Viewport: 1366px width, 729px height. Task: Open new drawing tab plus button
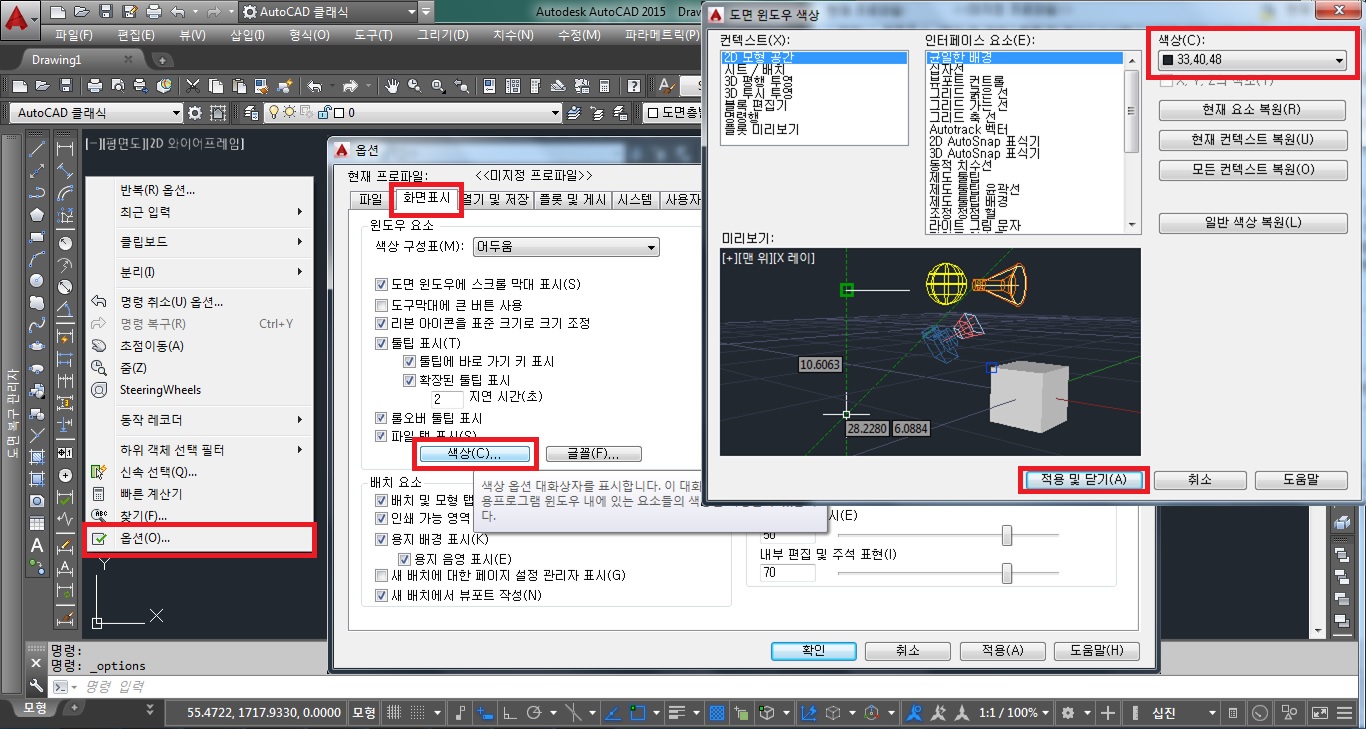point(160,59)
